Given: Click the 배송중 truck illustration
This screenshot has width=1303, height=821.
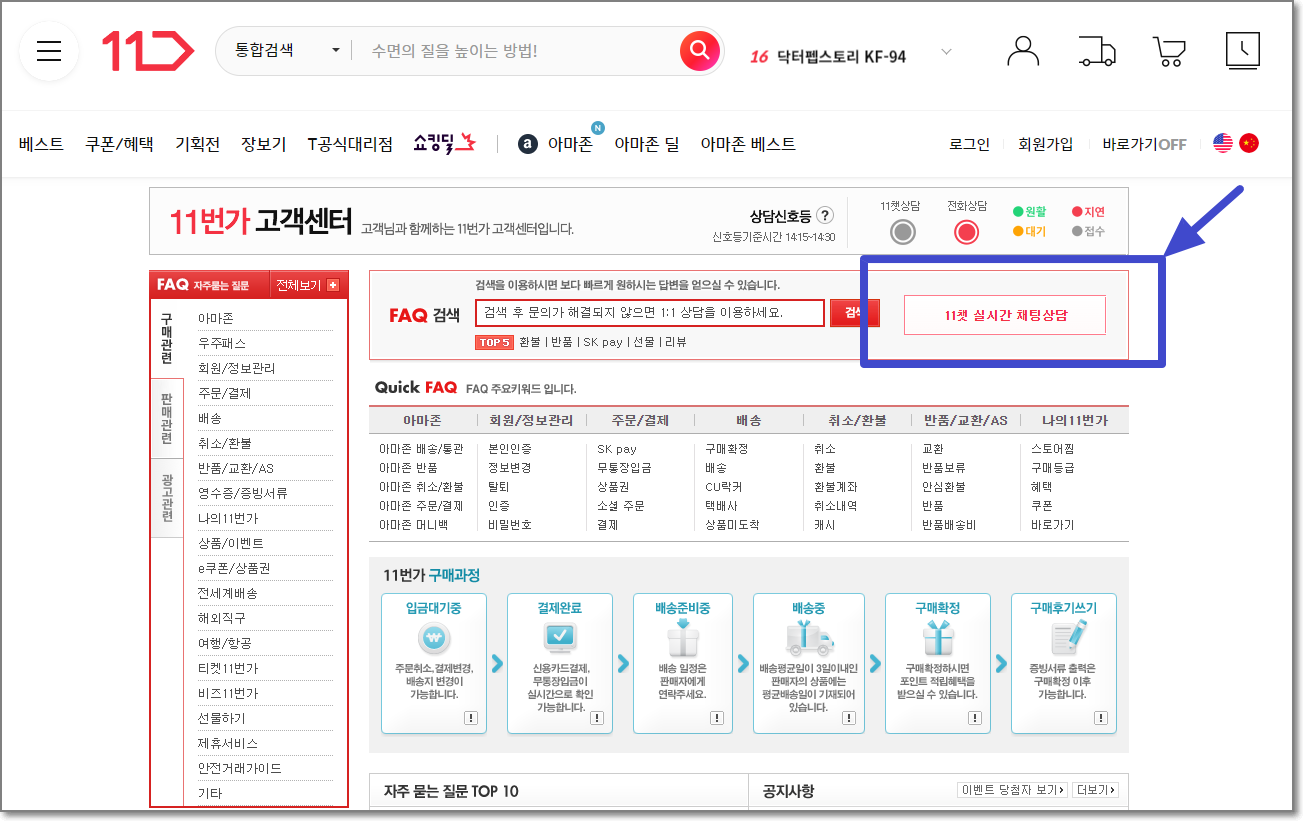Looking at the screenshot, I should tap(811, 637).
